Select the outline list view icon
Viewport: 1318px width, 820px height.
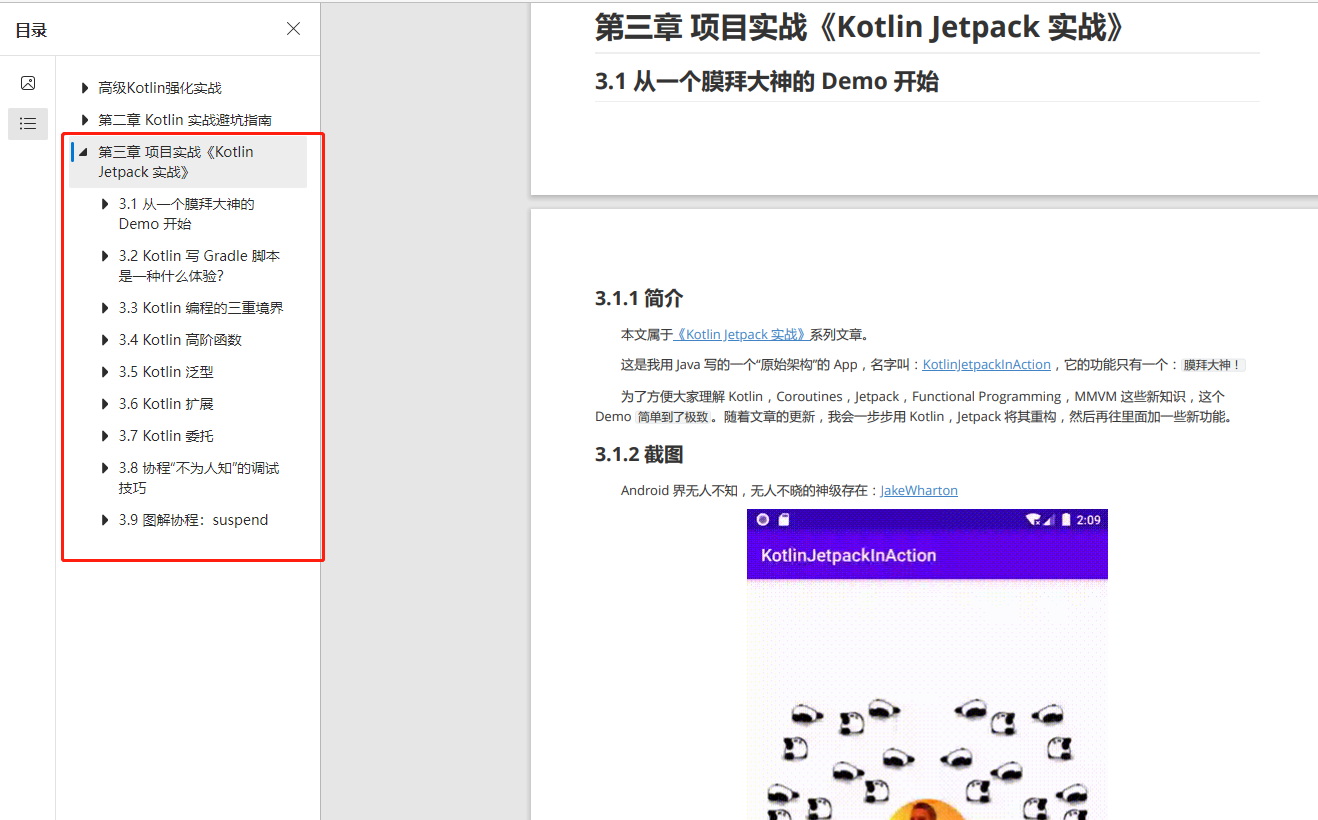[x=28, y=124]
